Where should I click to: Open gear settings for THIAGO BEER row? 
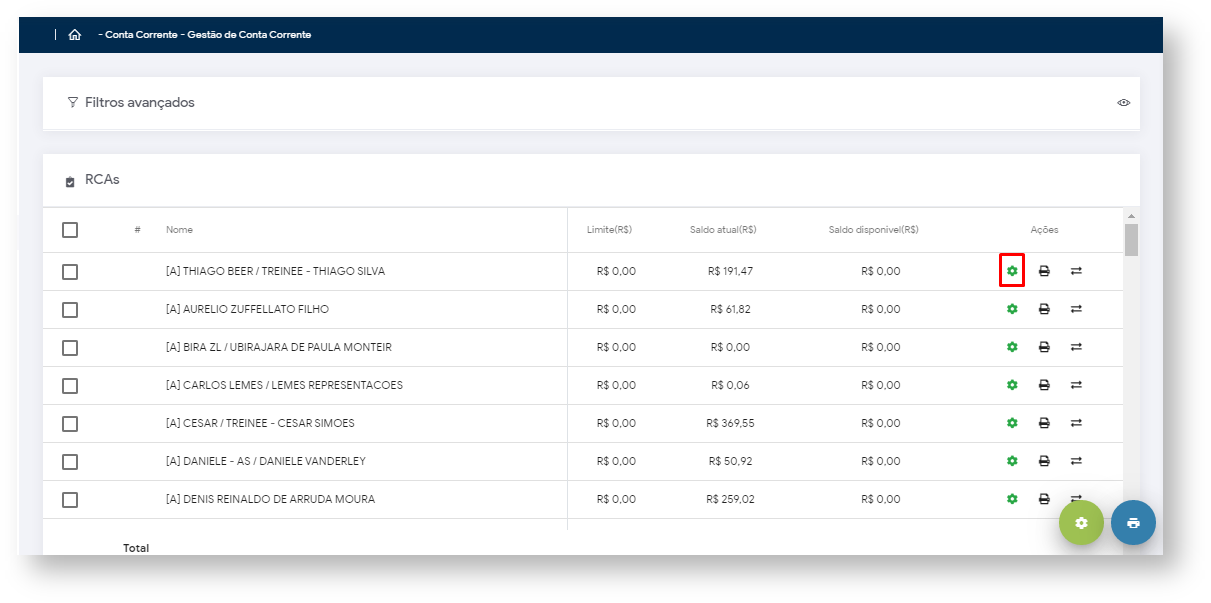(x=1012, y=271)
